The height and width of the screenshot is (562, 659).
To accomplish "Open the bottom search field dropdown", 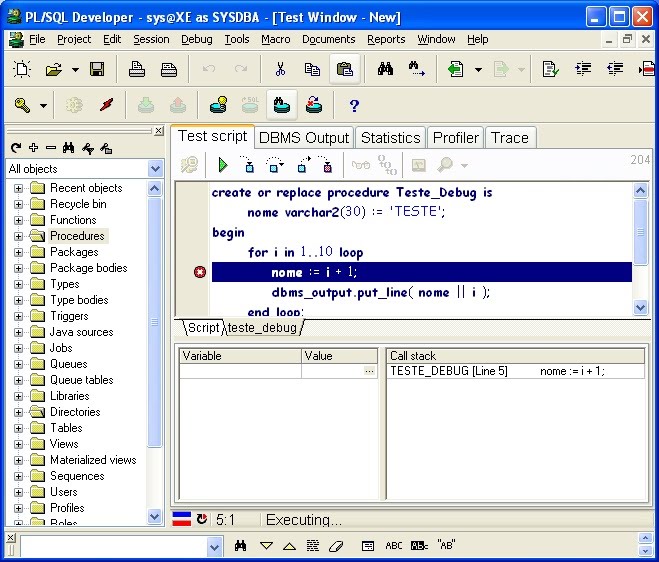I will [x=214, y=546].
